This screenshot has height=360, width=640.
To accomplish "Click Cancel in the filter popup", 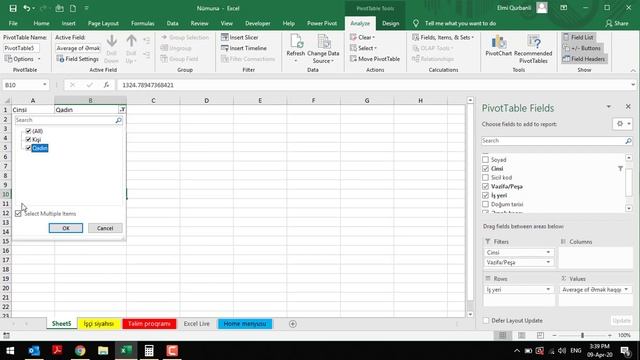I will [x=105, y=228].
